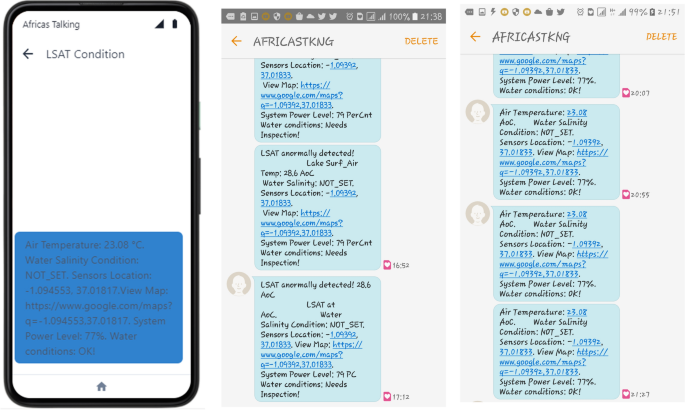The image size is (685, 410).
Task: Select the 21:27 message timestamp
Action: [x=640, y=394]
